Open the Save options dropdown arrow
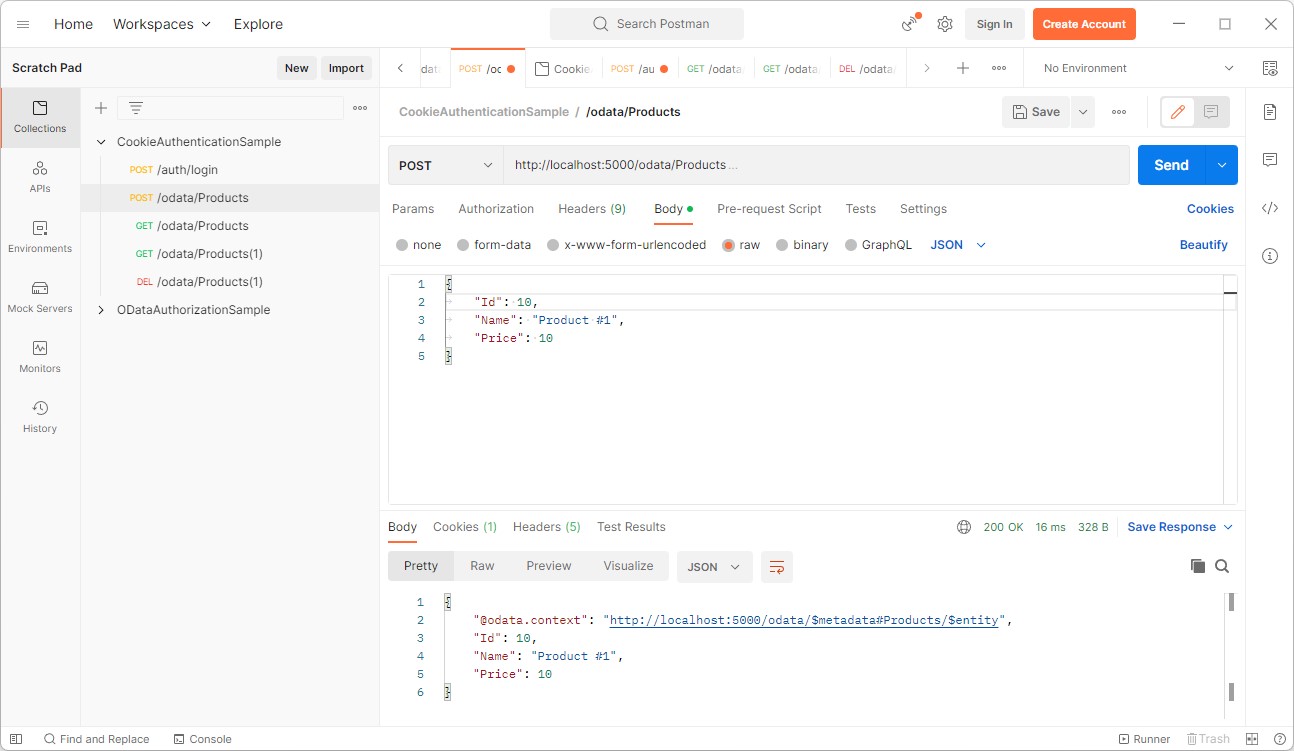Image resolution: width=1294 pixels, height=751 pixels. (x=1083, y=112)
